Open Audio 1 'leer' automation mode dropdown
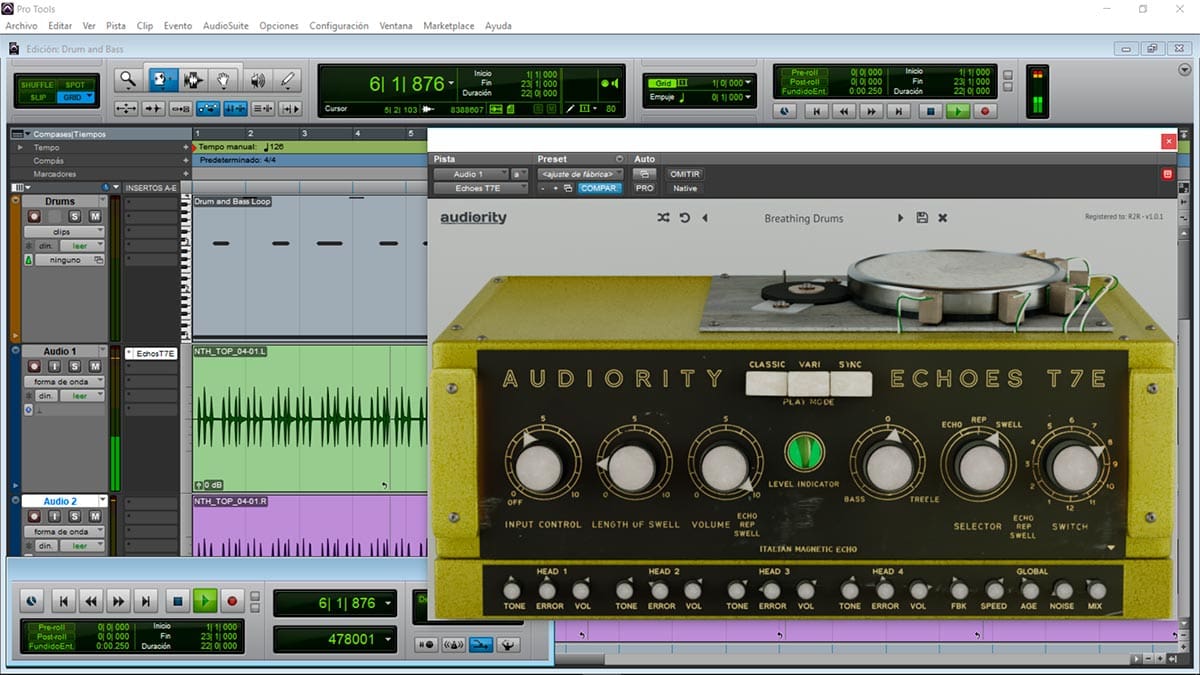 tap(81, 396)
